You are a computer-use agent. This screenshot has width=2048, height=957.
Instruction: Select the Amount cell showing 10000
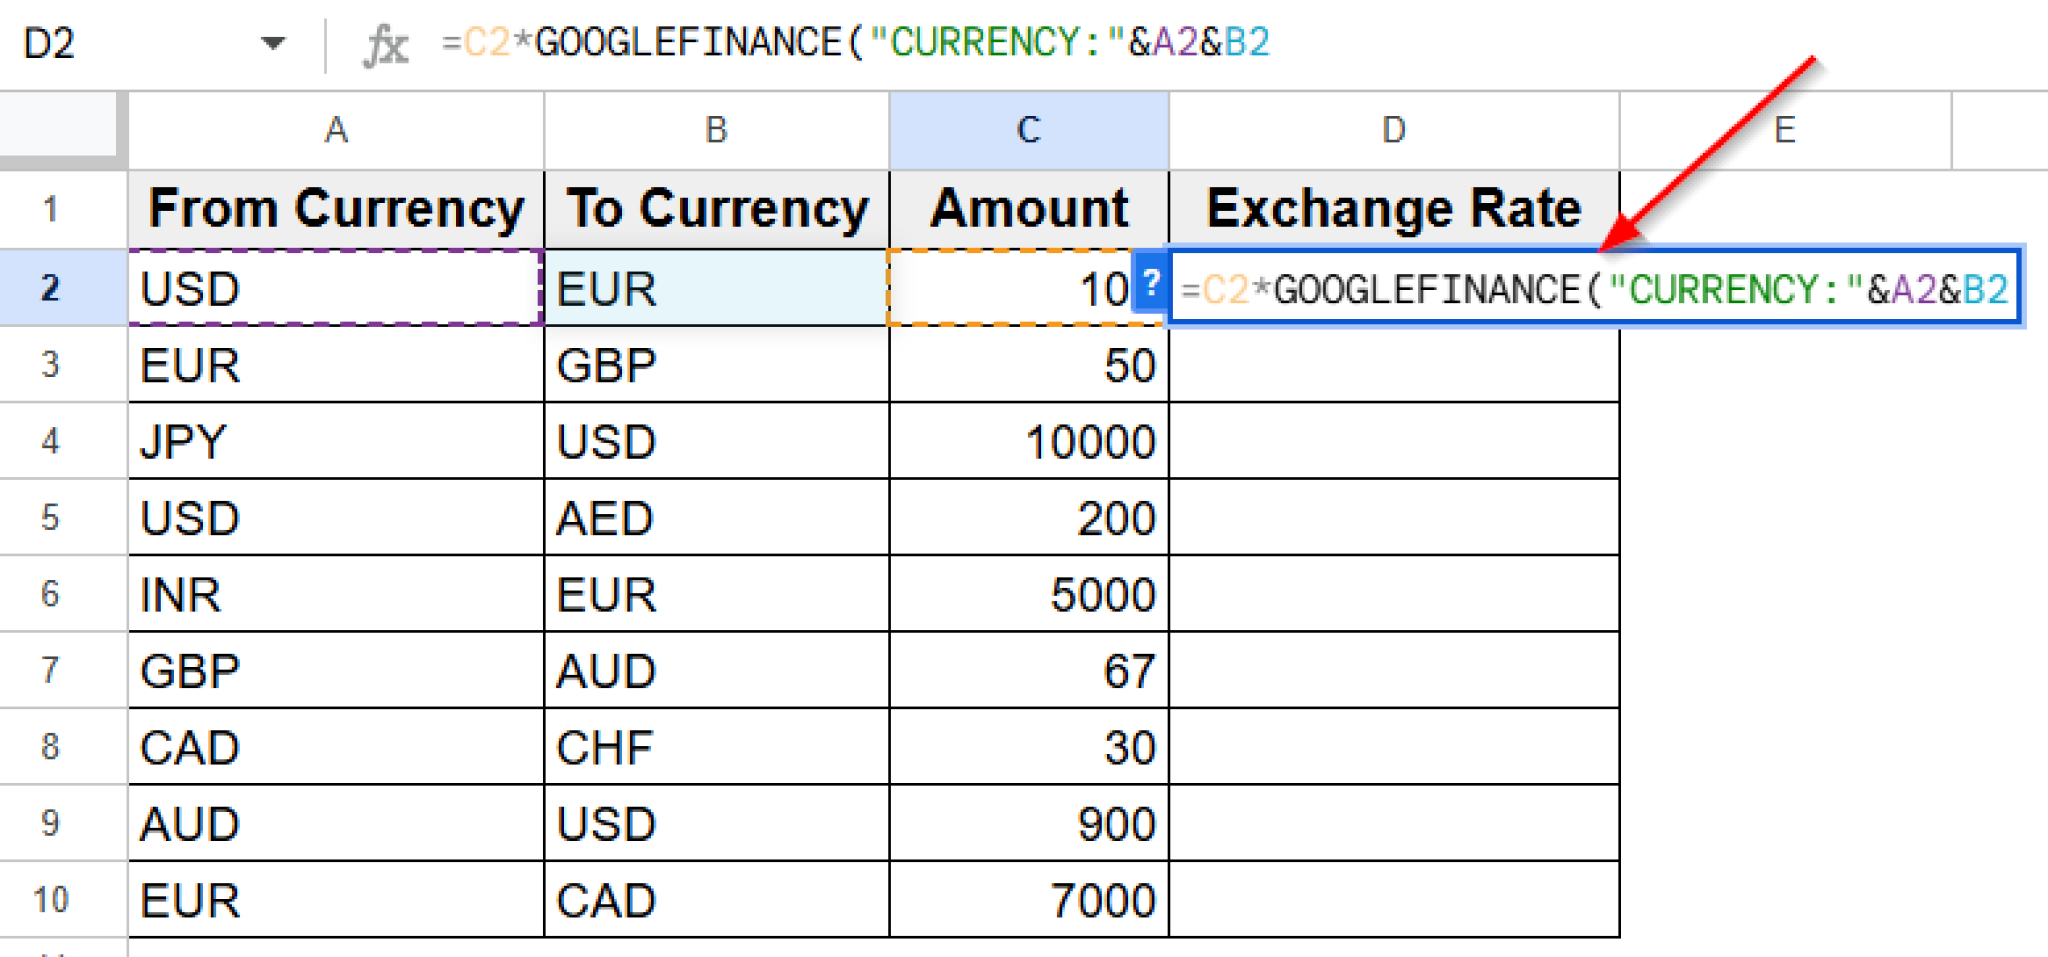(x=1027, y=441)
